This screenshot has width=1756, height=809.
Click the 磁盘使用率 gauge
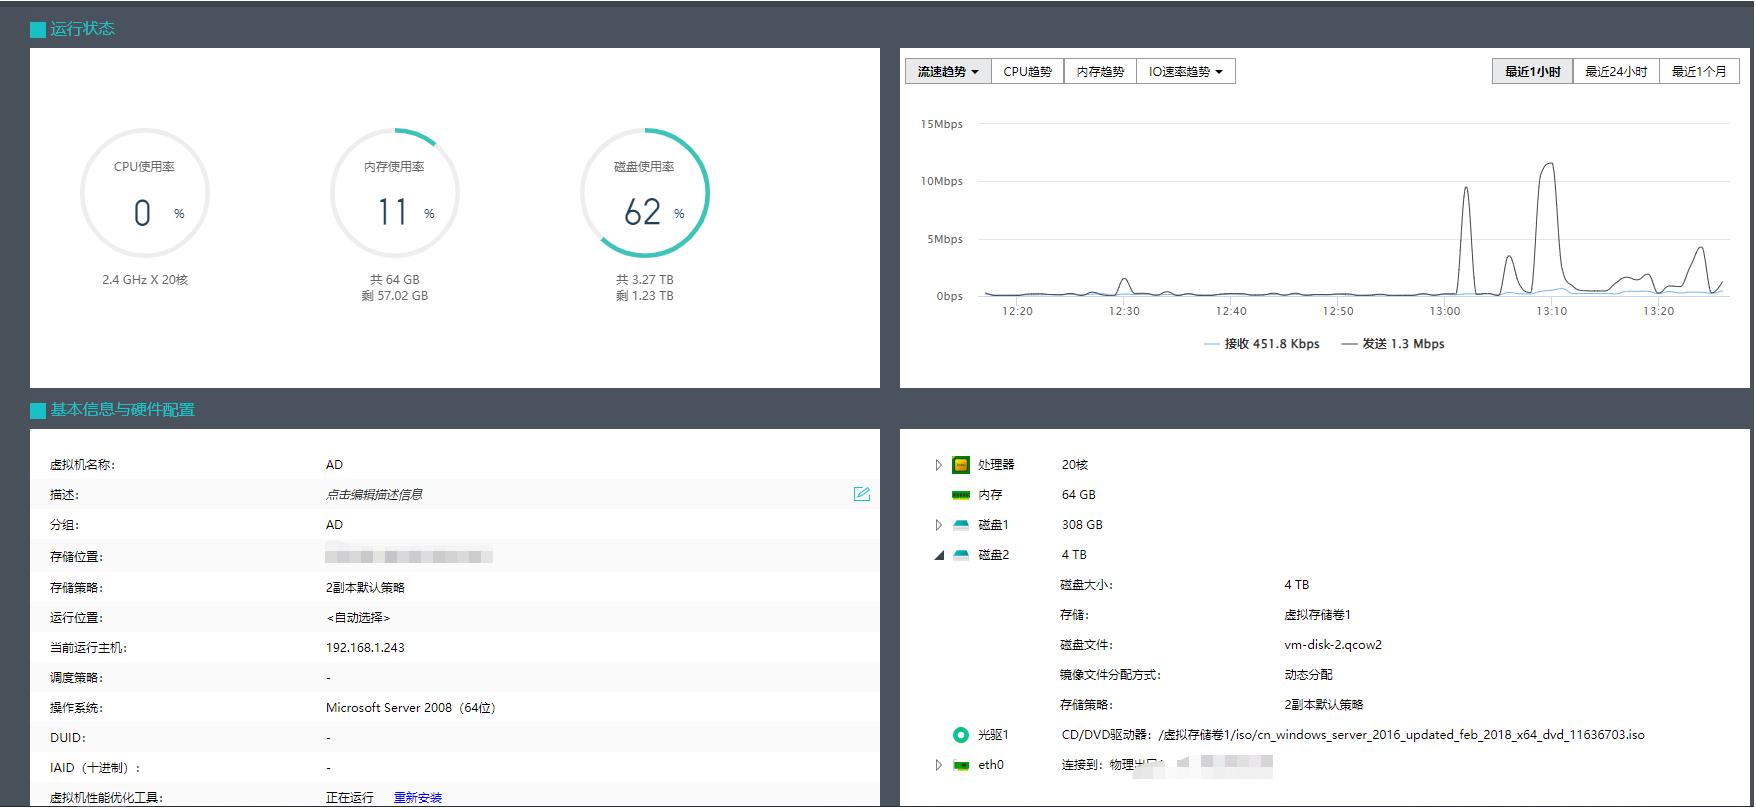click(x=645, y=193)
